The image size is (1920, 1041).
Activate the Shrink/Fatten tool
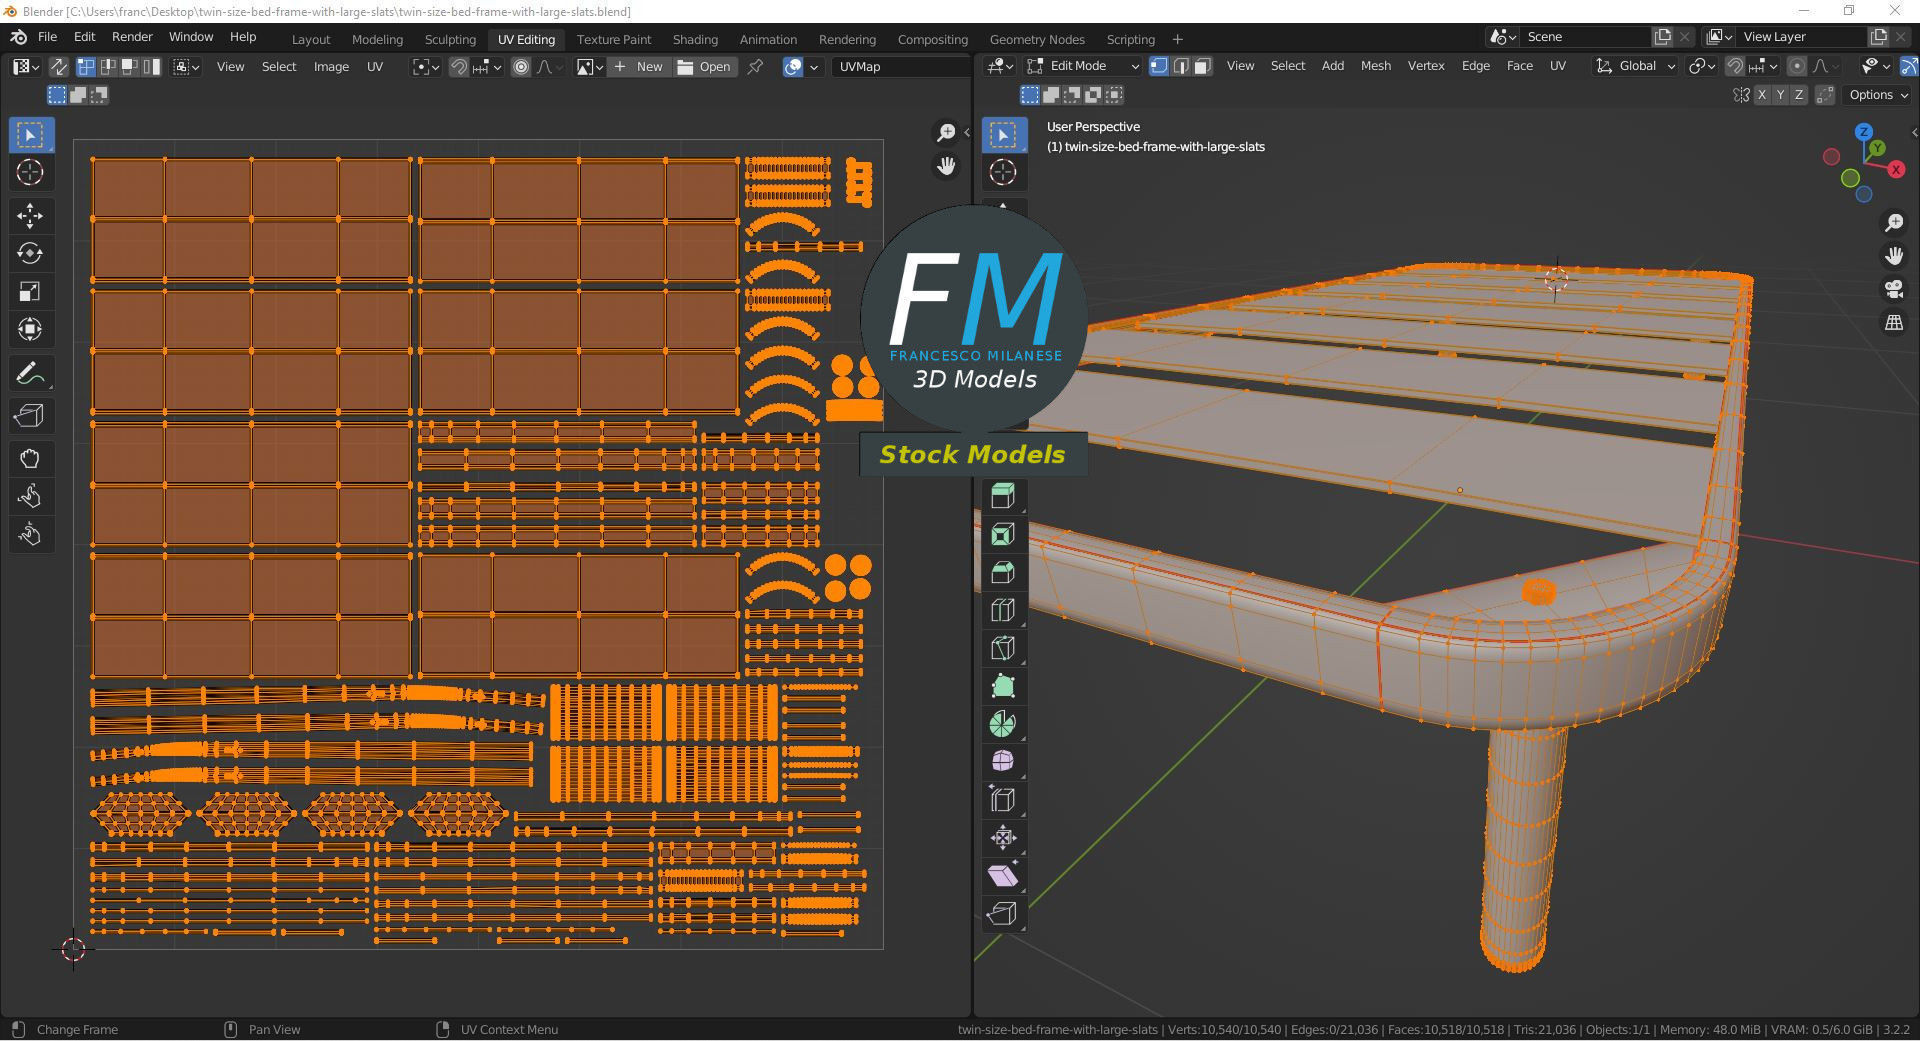(x=1003, y=838)
